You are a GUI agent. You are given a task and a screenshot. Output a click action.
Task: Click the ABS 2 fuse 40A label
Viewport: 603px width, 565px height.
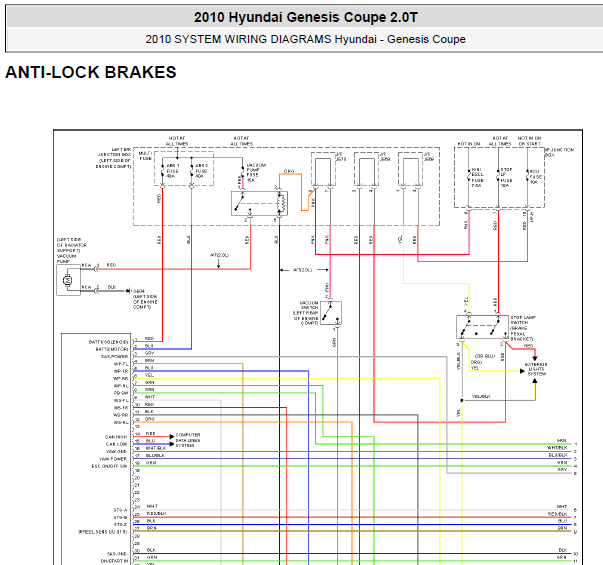202,171
